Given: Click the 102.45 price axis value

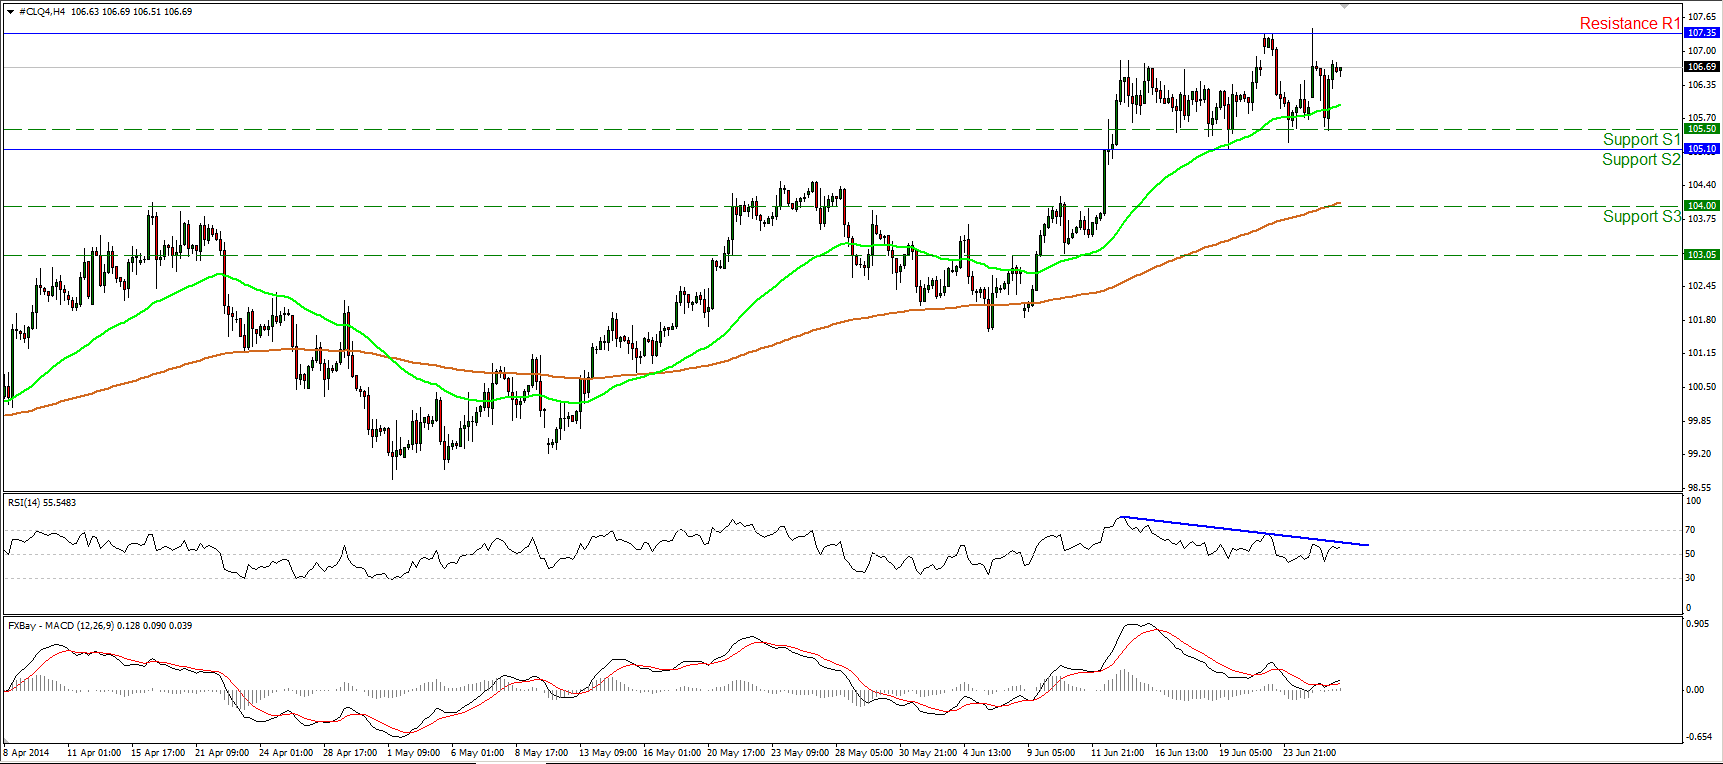Looking at the screenshot, I should tap(1702, 286).
